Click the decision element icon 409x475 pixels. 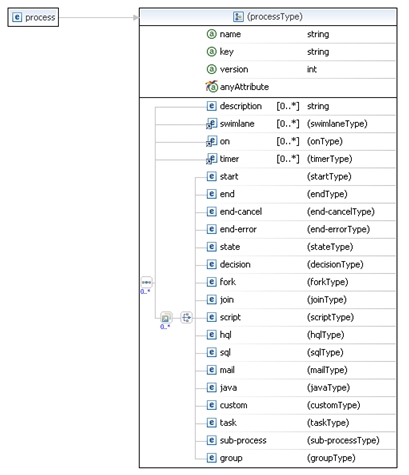212,264
